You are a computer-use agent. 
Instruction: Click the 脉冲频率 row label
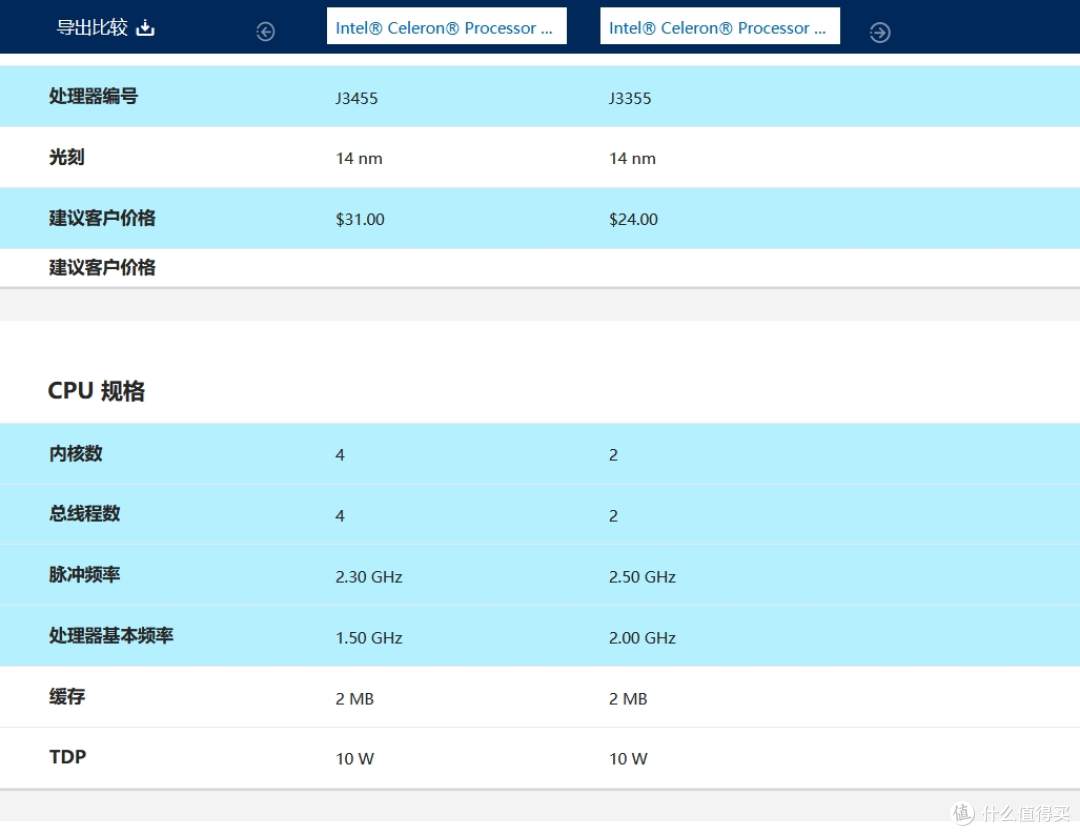pyautogui.click(x=85, y=574)
